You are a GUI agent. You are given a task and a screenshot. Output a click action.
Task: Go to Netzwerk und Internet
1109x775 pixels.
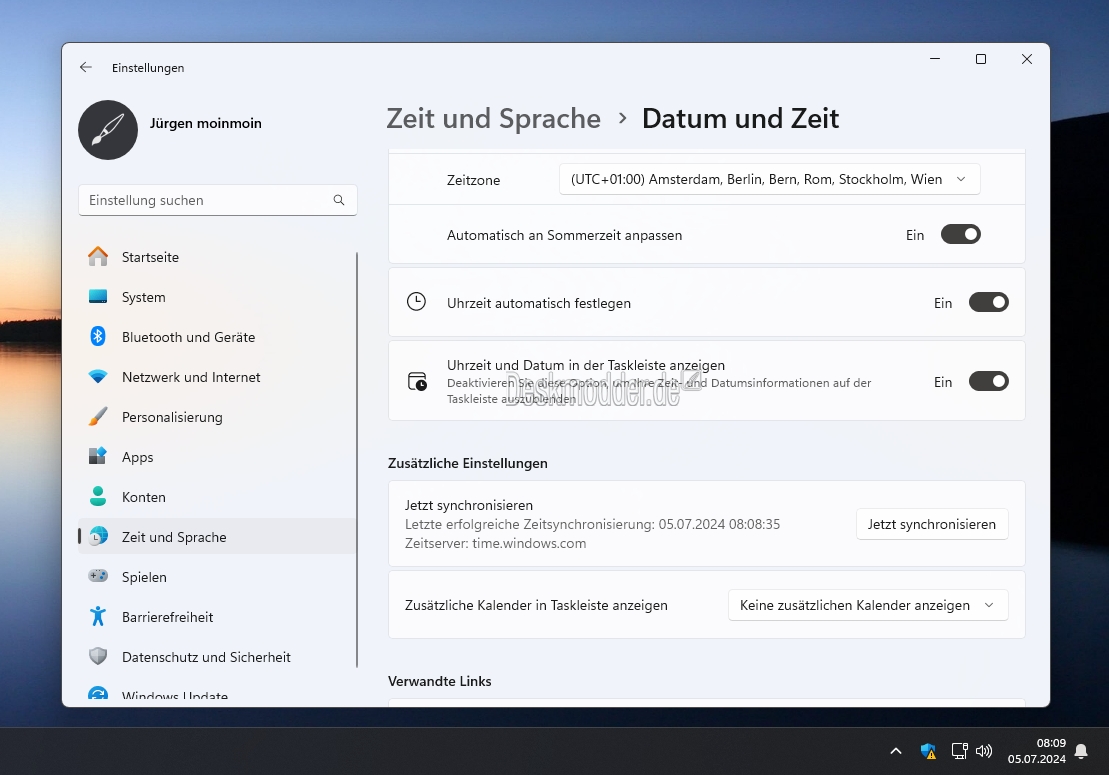(x=191, y=378)
